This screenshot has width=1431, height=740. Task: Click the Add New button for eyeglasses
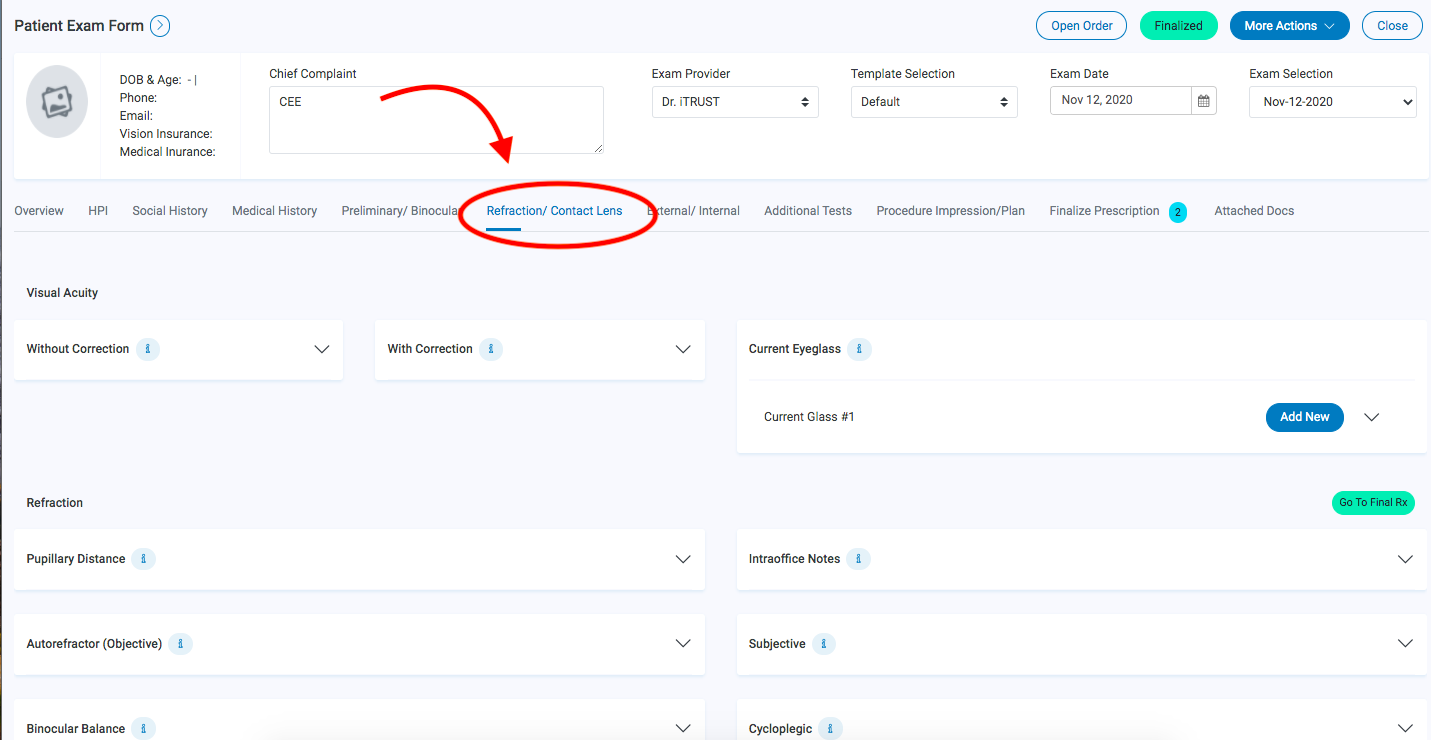point(1304,417)
